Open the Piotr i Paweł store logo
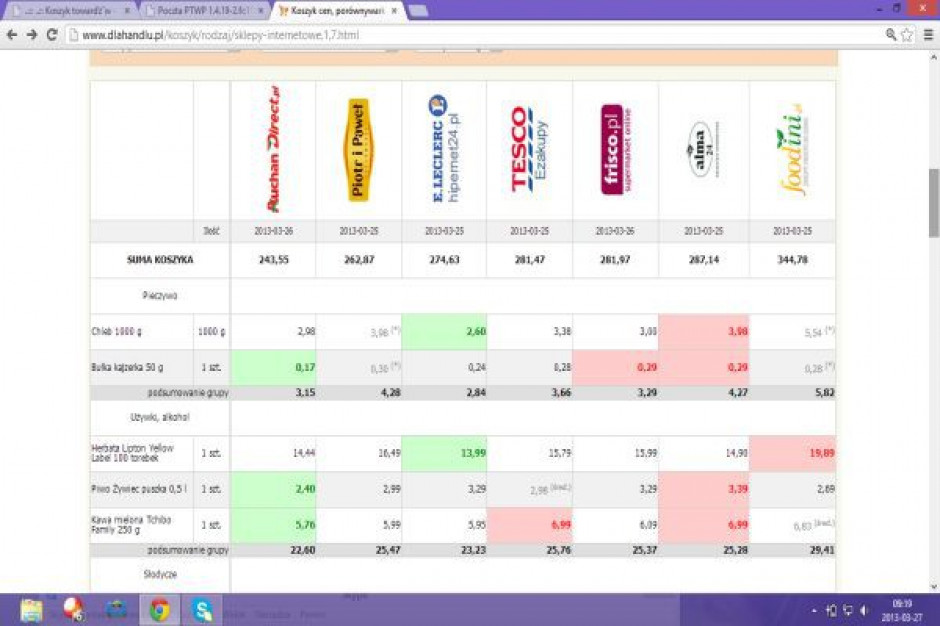 tap(358, 149)
